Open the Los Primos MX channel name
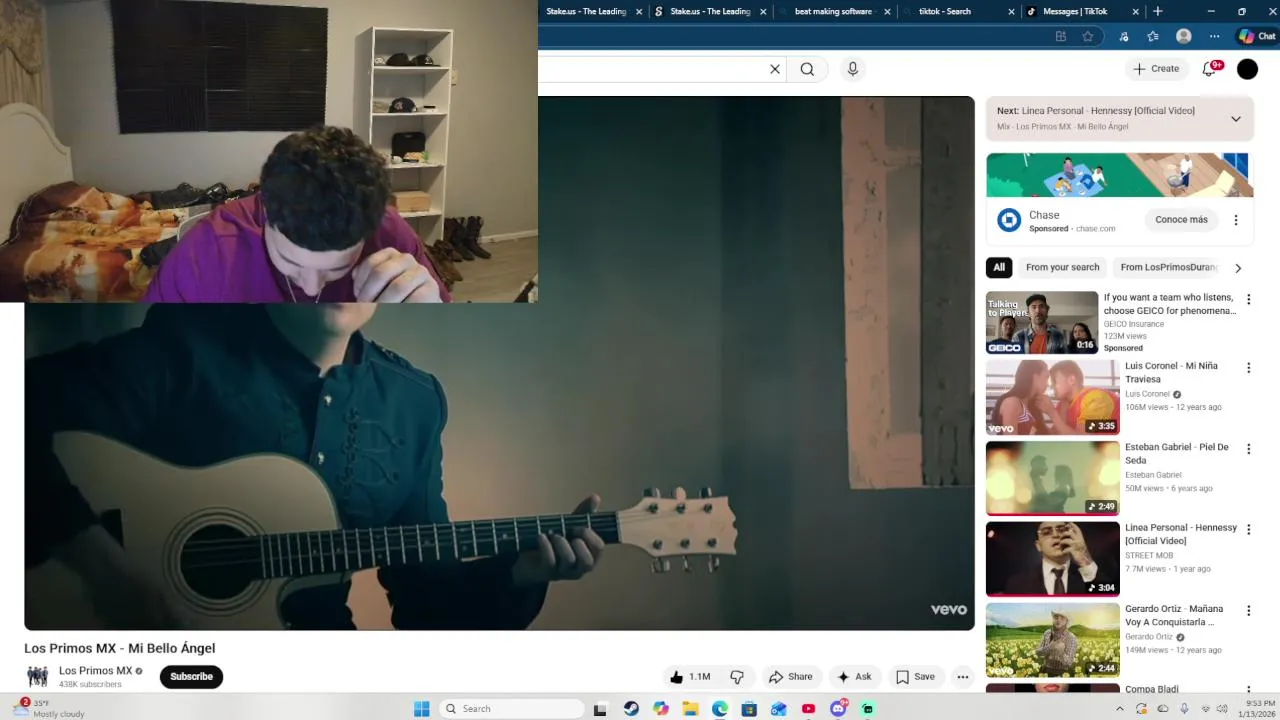The height and width of the screenshot is (720, 1280). pyautogui.click(x=95, y=671)
